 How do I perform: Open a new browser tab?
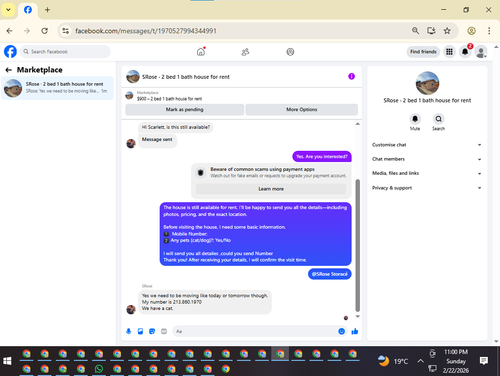47,10
